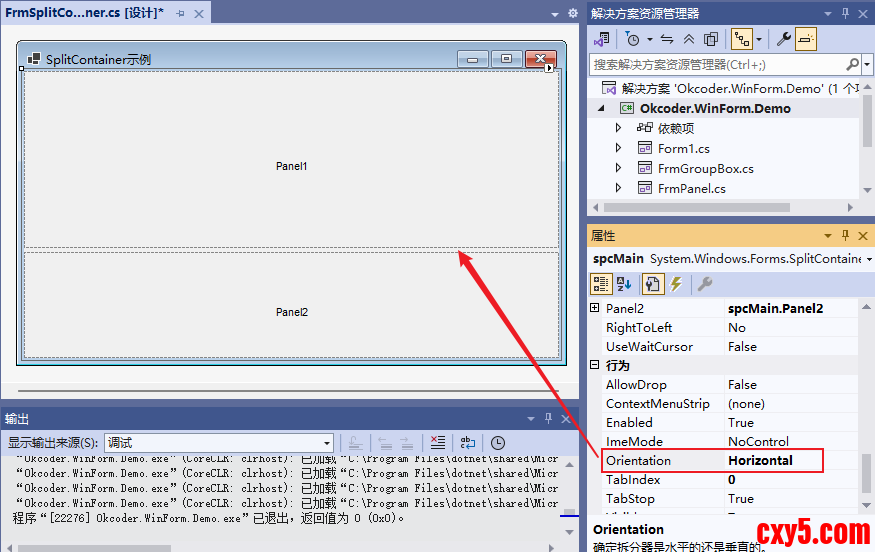Screen dimensions: 875x552
Task: Click Collapse All in Solution Explorer
Action: pyautogui.click(x=689, y=39)
